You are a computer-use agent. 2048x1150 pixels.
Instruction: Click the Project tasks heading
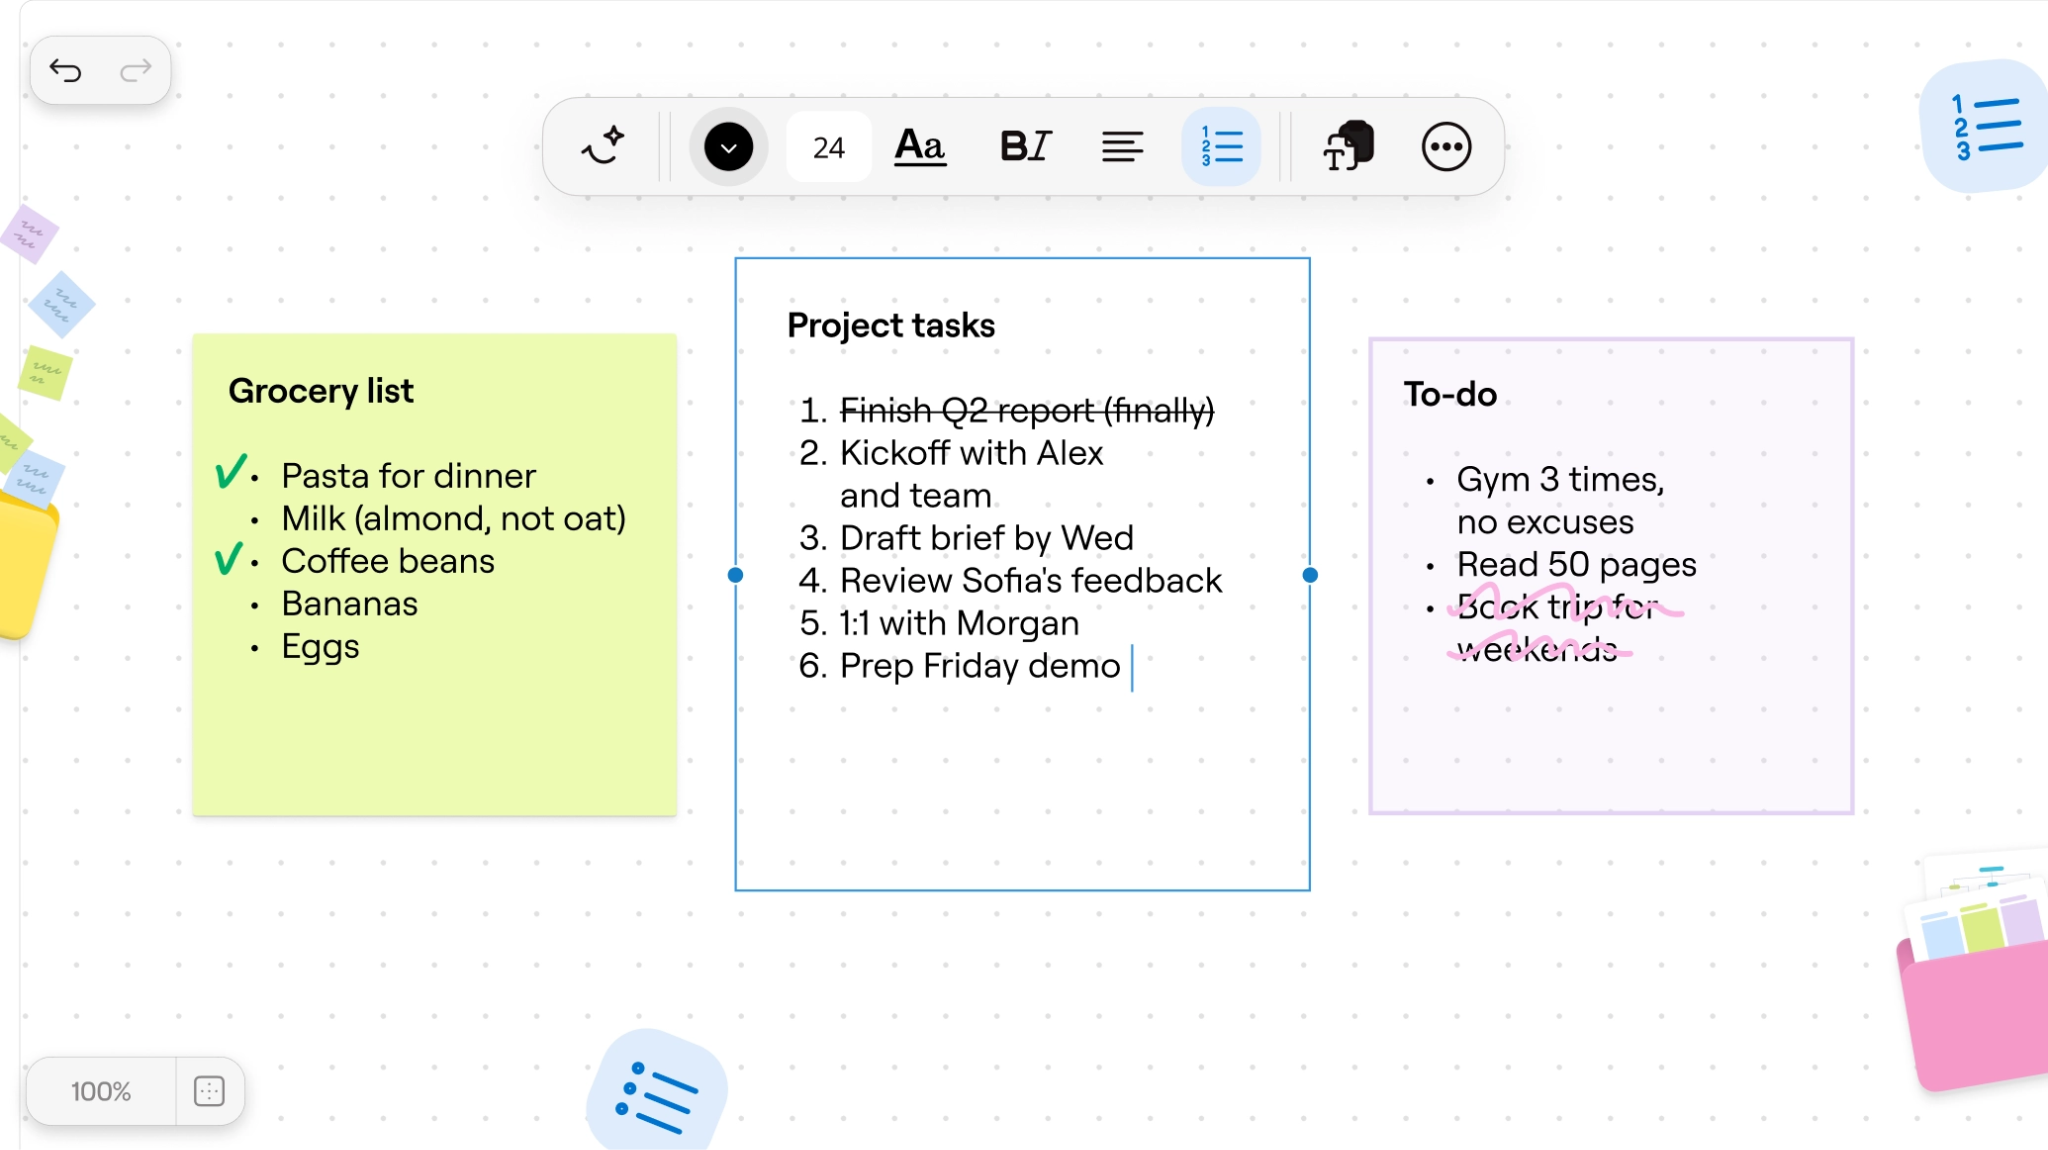click(x=890, y=326)
